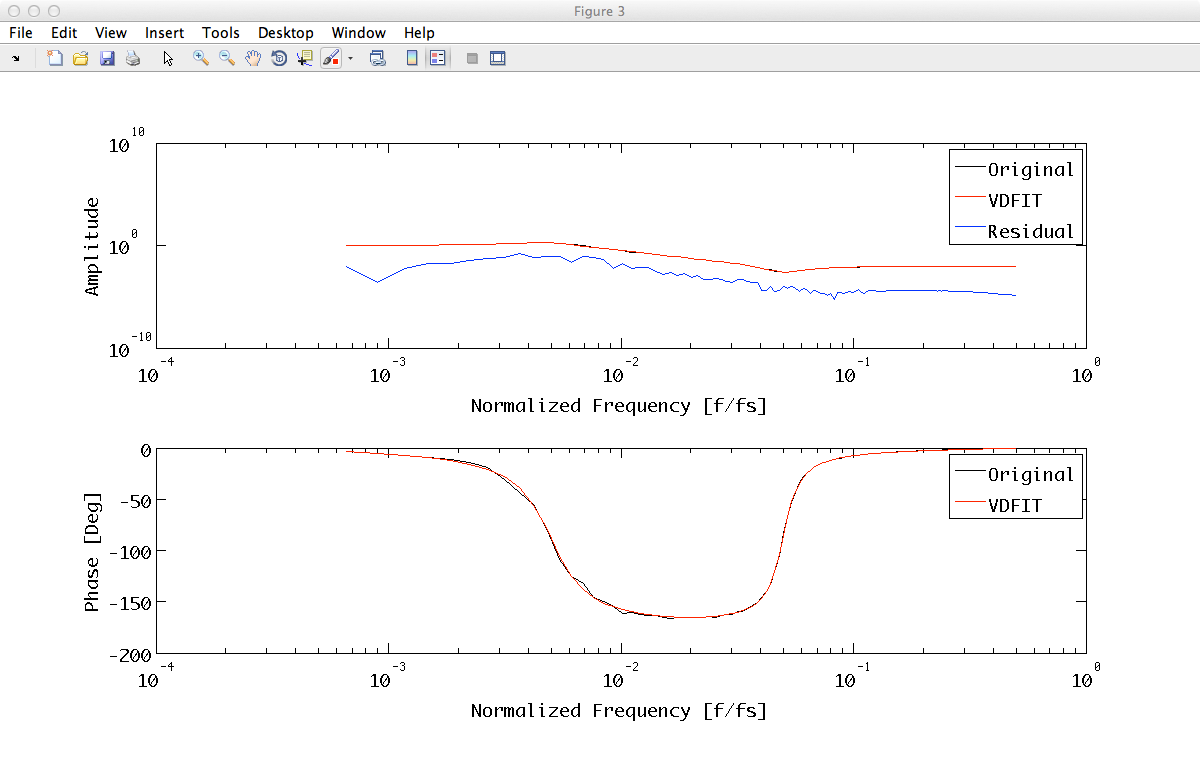Open the Edit menu
Screen dimensions: 1200x773
click(x=64, y=33)
